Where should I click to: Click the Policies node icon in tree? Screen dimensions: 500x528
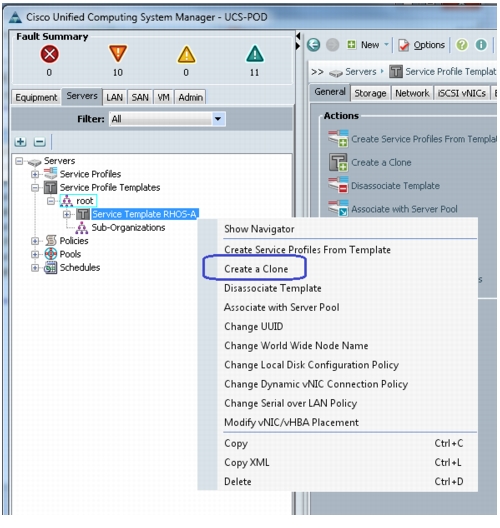tap(51, 240)
